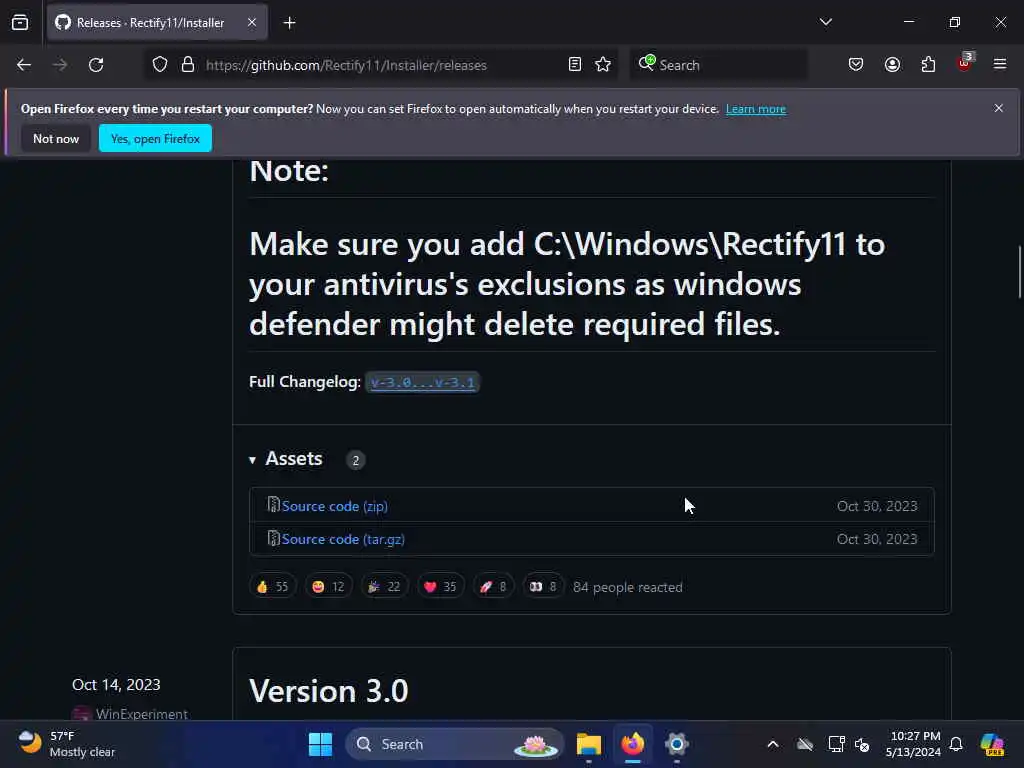Image resolution: width=1024 pixels, height=768 pixels.
Task: Click '84 people reacted' text
Action: pyautogui.click(x=628, y=587)
